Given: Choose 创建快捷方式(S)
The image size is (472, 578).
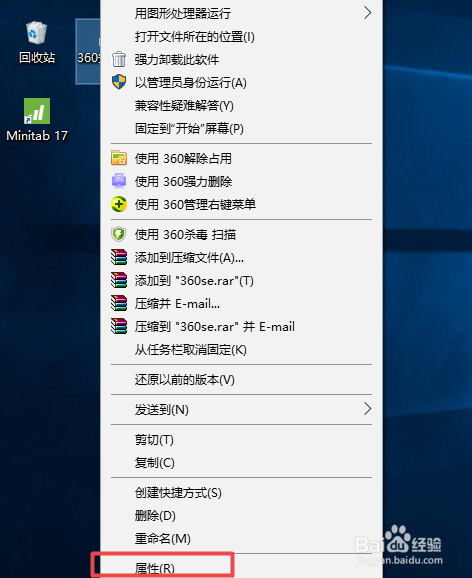Looking at the screenshot, I should click(x=242, y=492).
